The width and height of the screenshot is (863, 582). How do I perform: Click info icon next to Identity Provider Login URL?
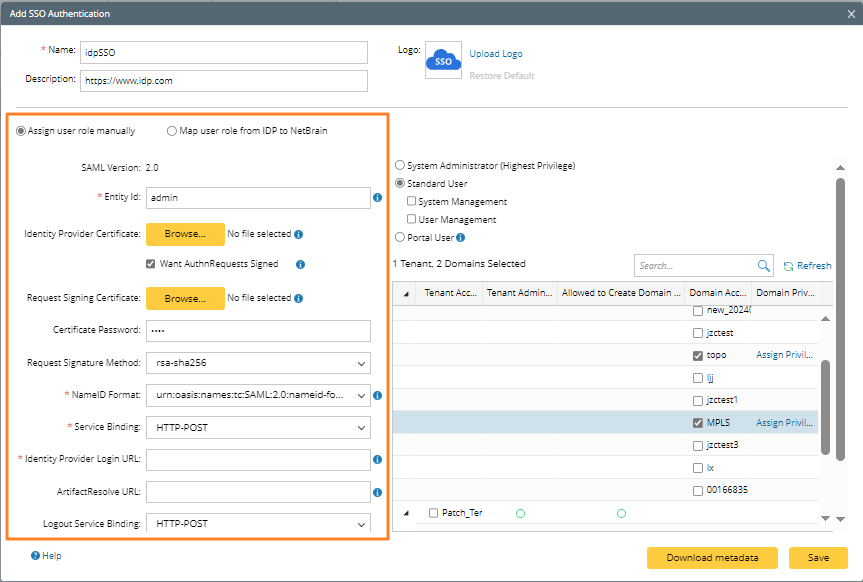(378, 460)
